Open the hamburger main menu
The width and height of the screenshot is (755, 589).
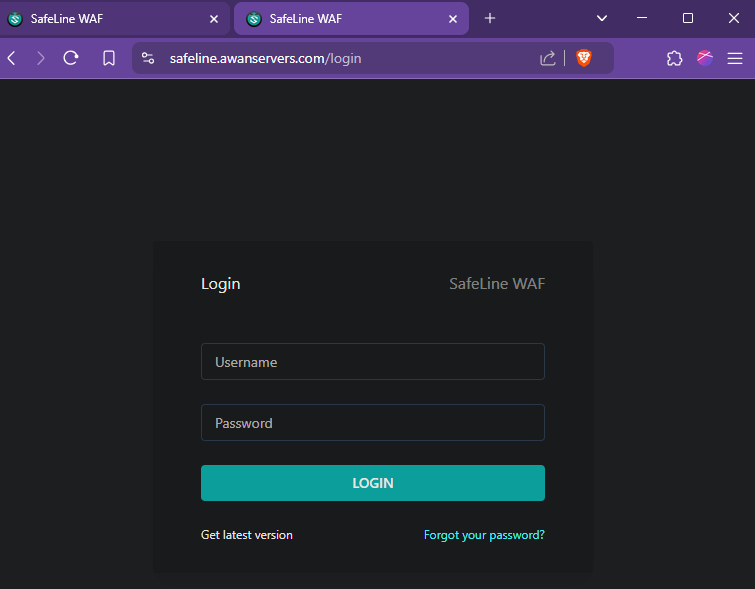point(735,58)
